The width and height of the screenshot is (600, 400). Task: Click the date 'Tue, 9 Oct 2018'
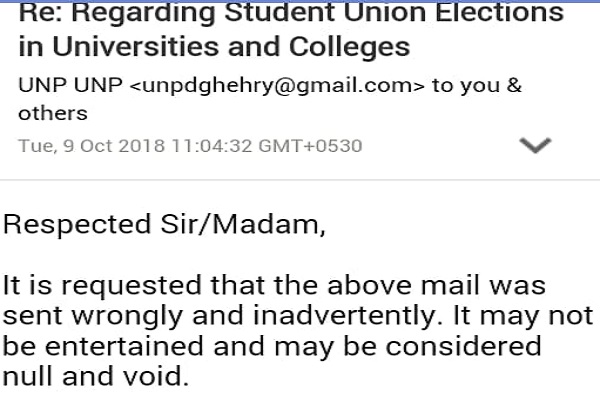click(x=91, y=146)
